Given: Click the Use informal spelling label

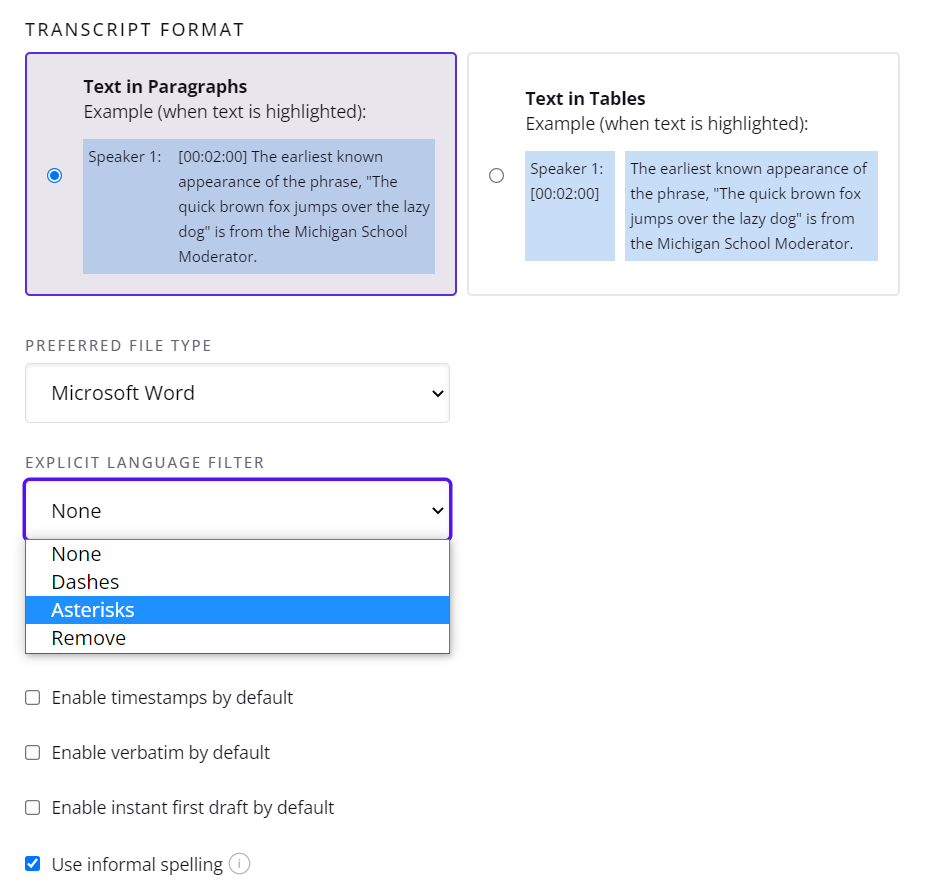Looking at the screenshot, I should (x=137, y=864).
